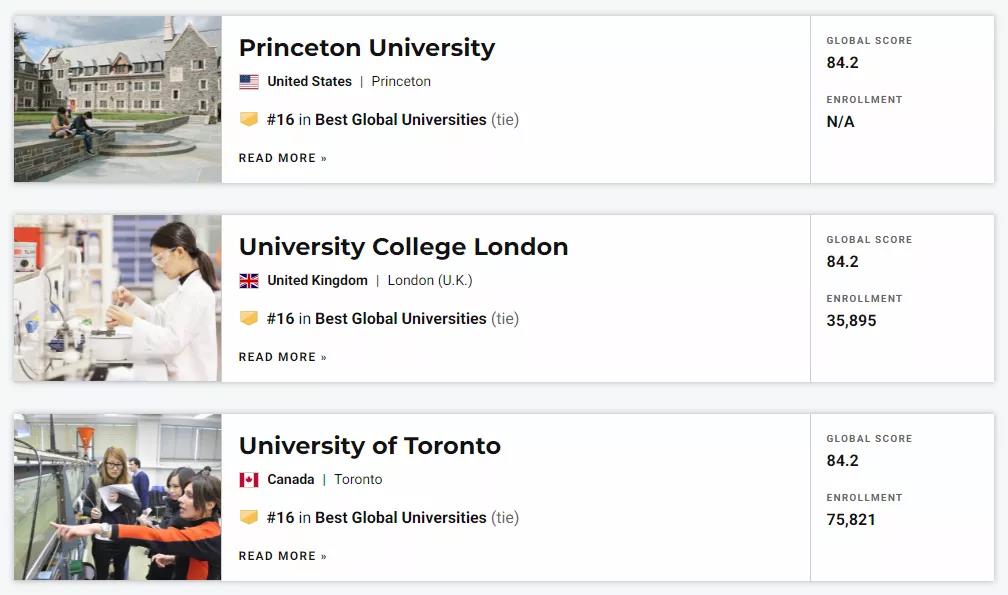Click the ranking badge on University of Toronto card

(249, 517)
